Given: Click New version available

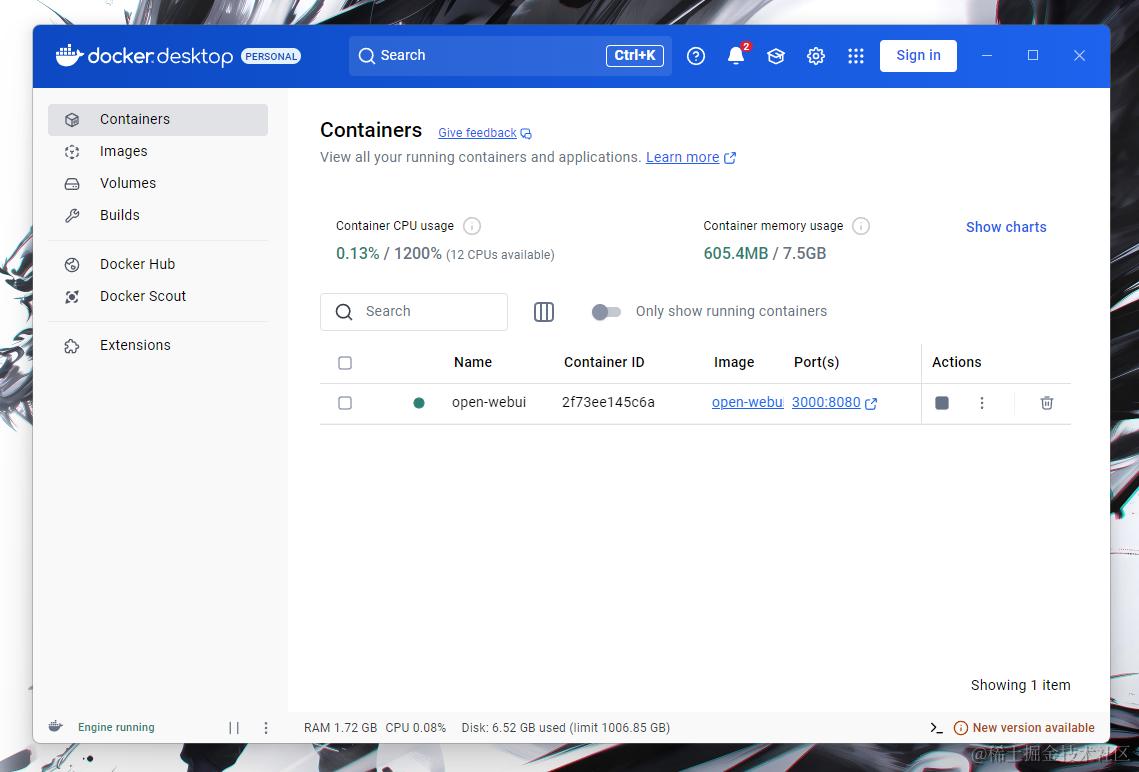Looking at the screenshot, I should coord(1024,728).
